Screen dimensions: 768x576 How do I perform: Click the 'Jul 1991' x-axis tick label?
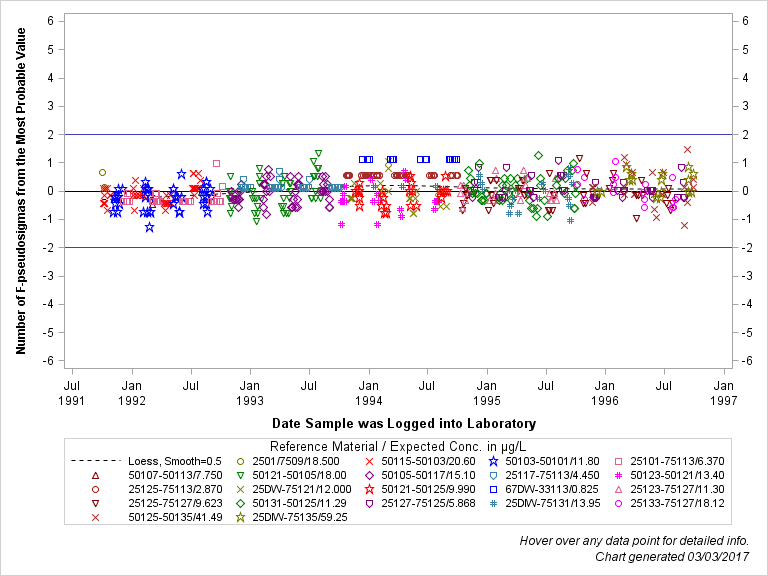coord(72,393)
